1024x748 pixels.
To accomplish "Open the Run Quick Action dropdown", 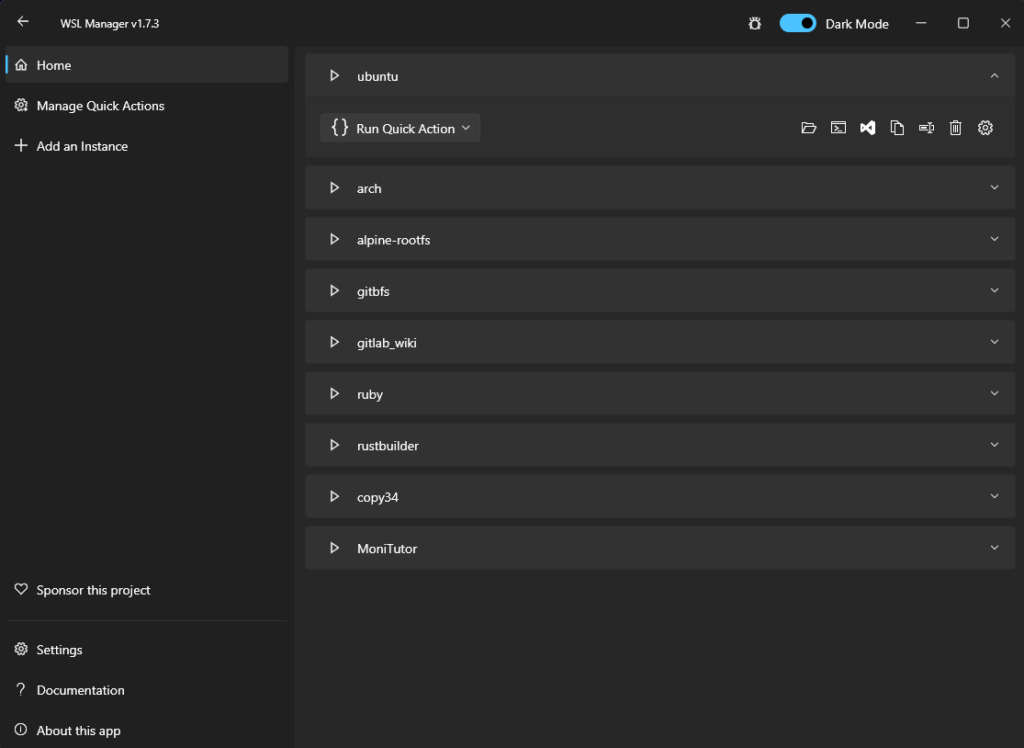I will [x=400, y=128].
